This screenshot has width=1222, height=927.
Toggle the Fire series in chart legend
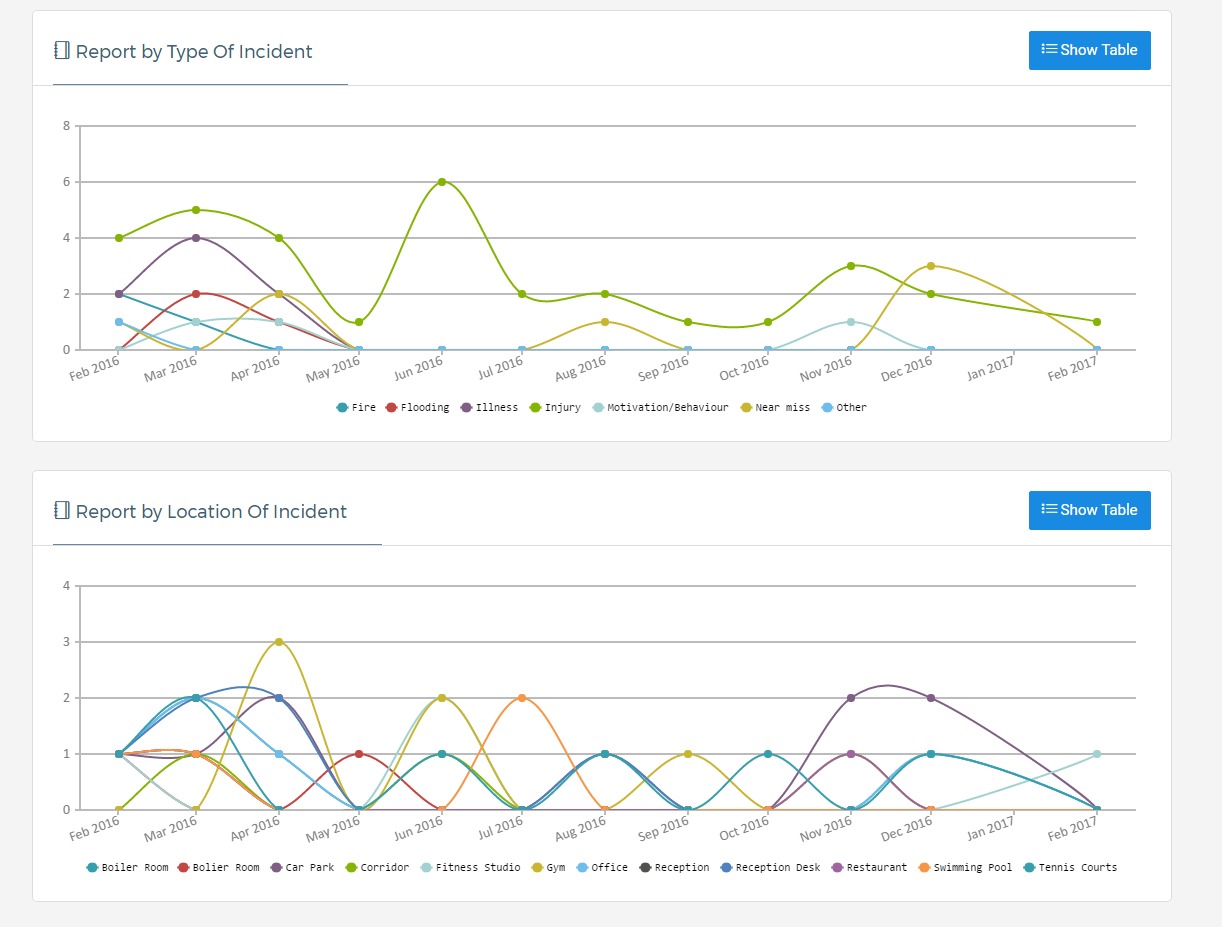pos(356,408)
